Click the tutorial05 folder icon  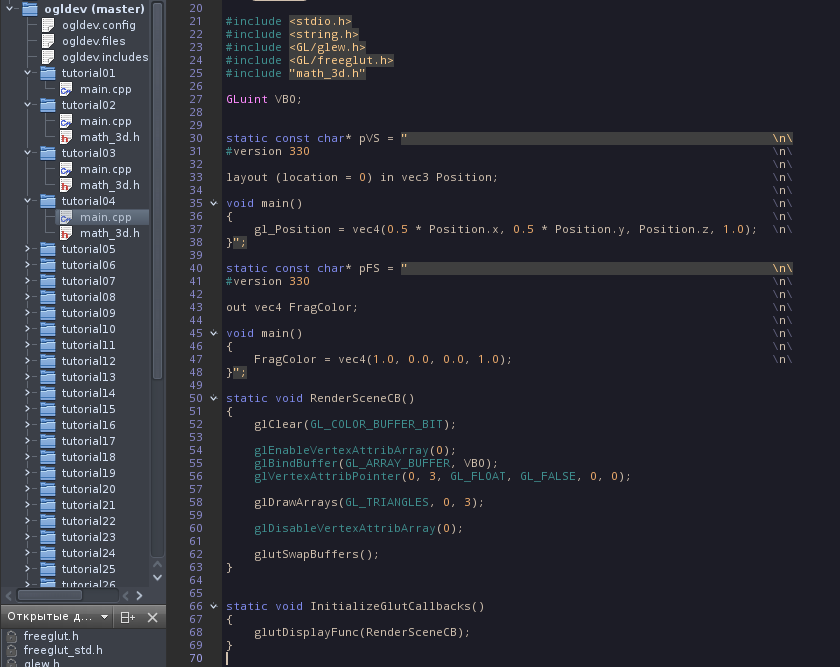point(48,249)
